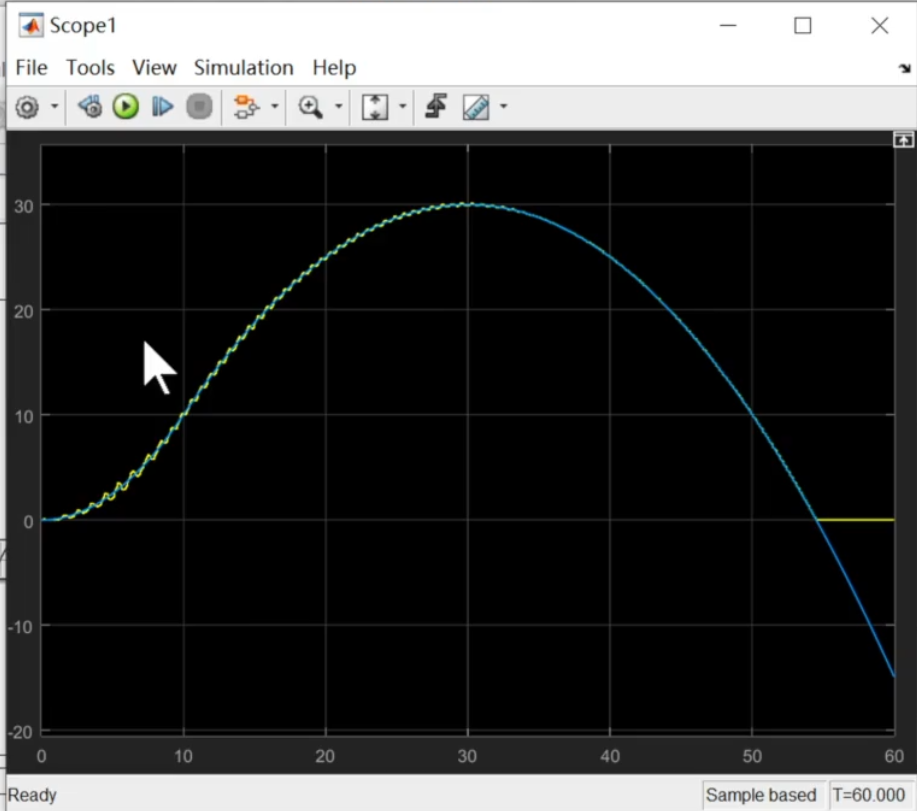Image resolution: width=917 pixels, height=811 pixels.
Task: Open the Help menu
Action: click(x=334, y=68)
